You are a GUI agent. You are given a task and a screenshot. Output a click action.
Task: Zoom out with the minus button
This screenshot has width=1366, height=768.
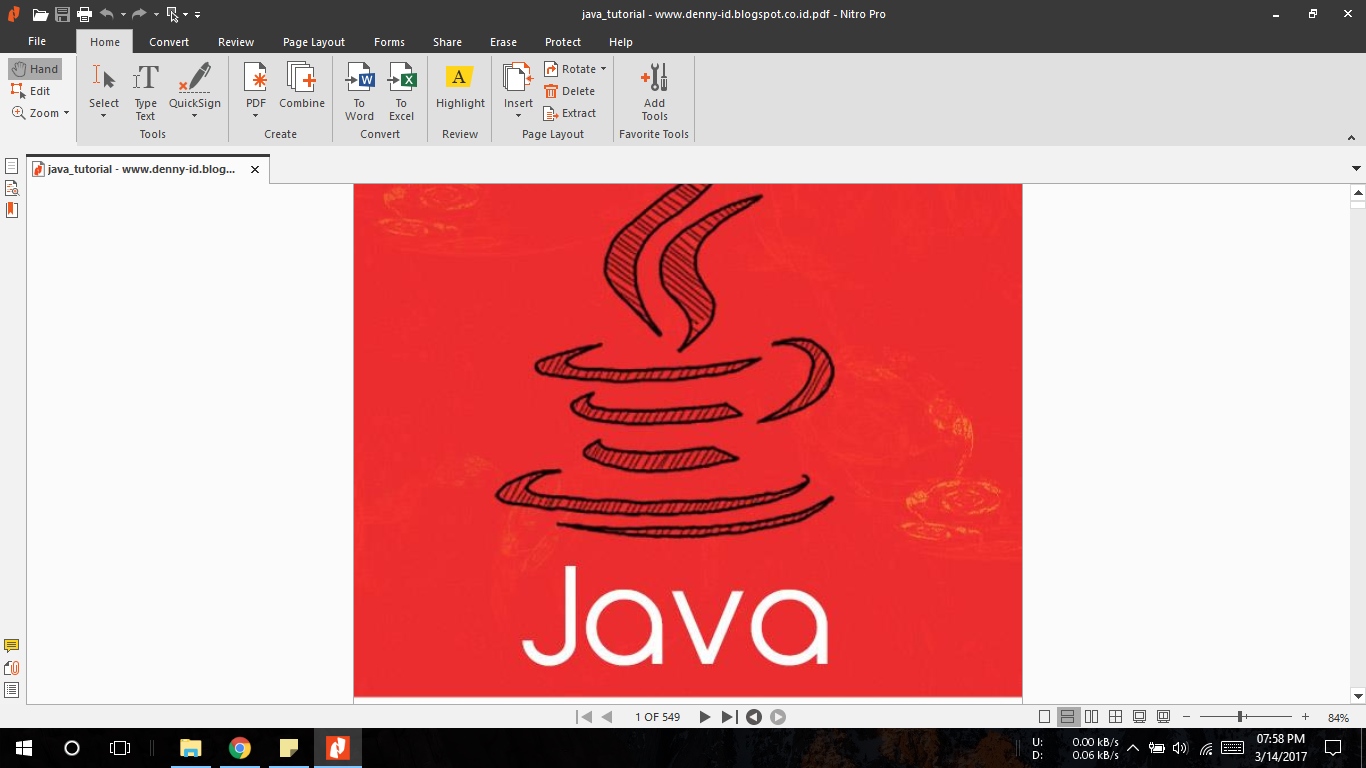coord(1186,717)
